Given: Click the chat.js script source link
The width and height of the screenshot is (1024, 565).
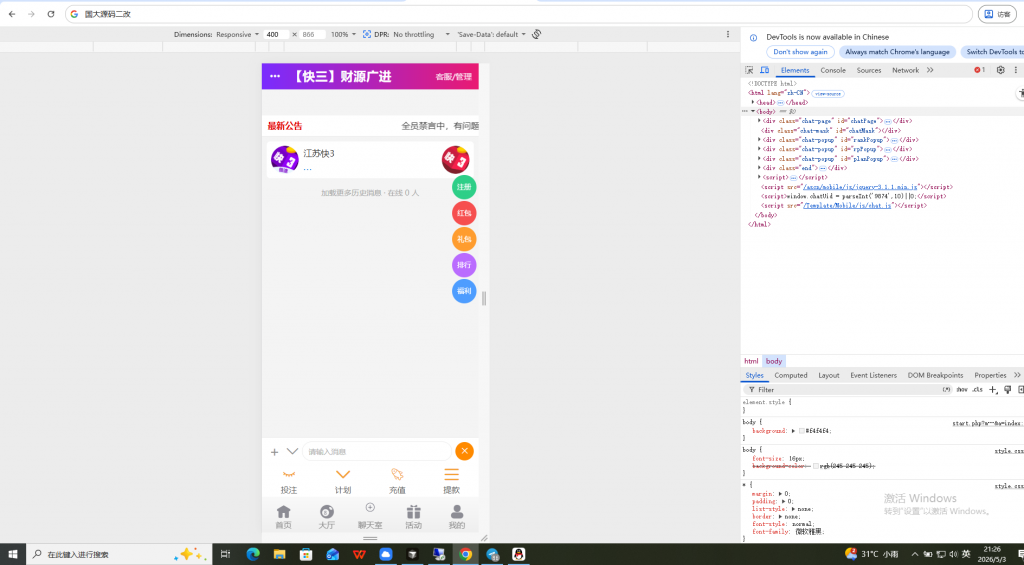Looking at the screenshot, I should pyautogui.click(x=847, y=206).
